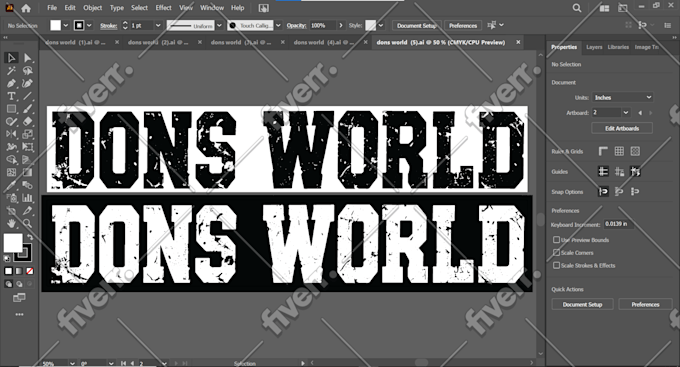Screen dimensions: 680x367
Task: Switch to the Layers panel tab
Action: pos(594,47)
